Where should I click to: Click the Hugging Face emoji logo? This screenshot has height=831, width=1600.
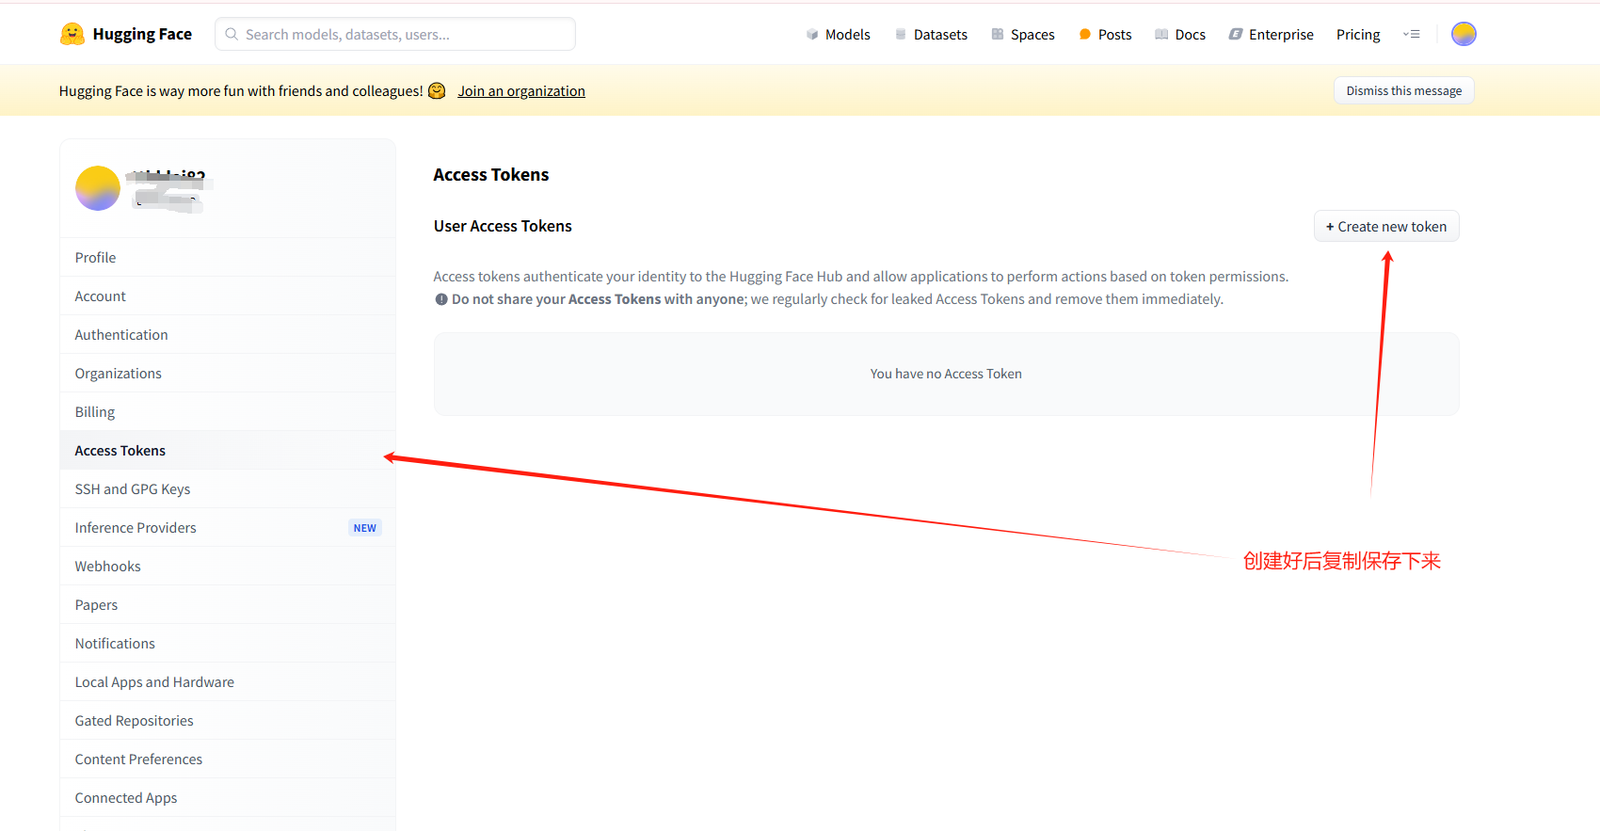pyautogui.click(x=72, y=34)
